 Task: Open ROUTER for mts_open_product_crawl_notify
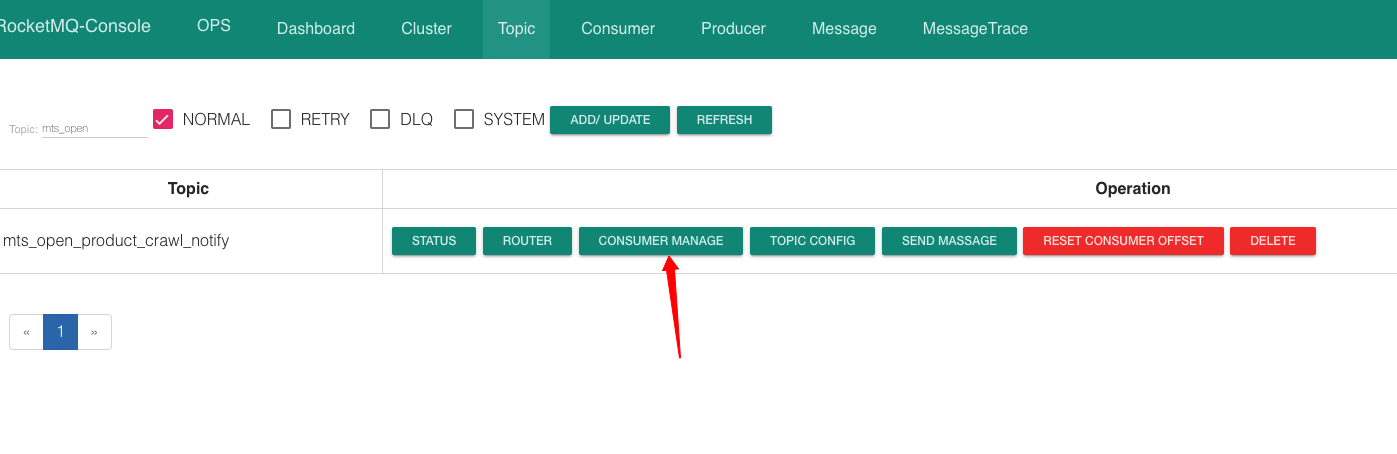527,241
